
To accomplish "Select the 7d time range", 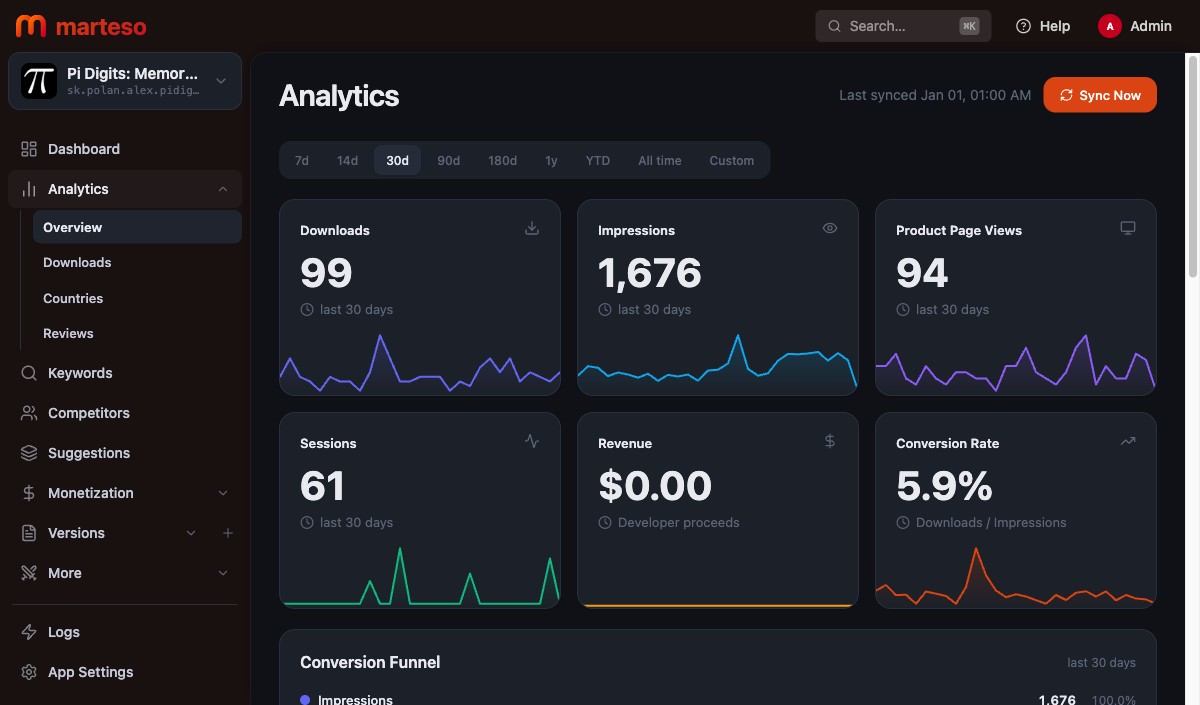I will click(x=301, y=160).
